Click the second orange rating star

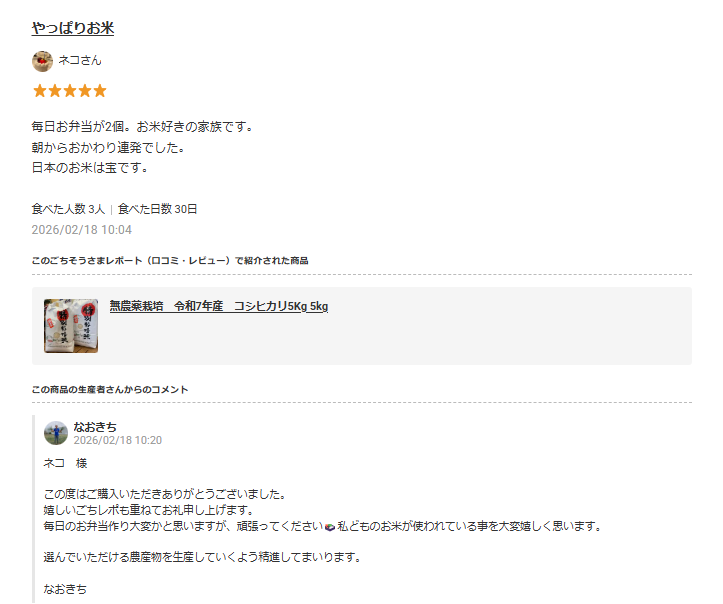tap(55, 91)
